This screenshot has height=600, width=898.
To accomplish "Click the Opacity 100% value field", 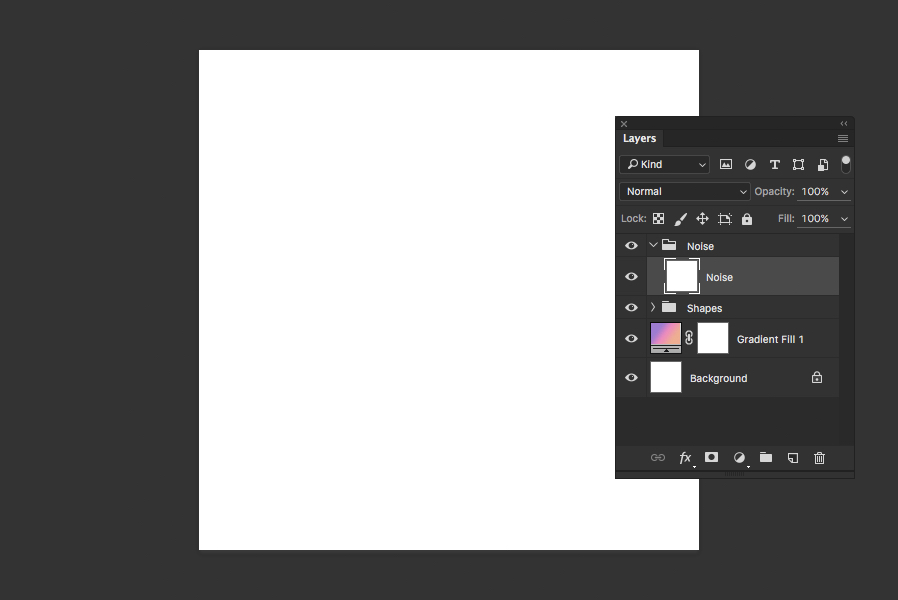I will [816, 191].
